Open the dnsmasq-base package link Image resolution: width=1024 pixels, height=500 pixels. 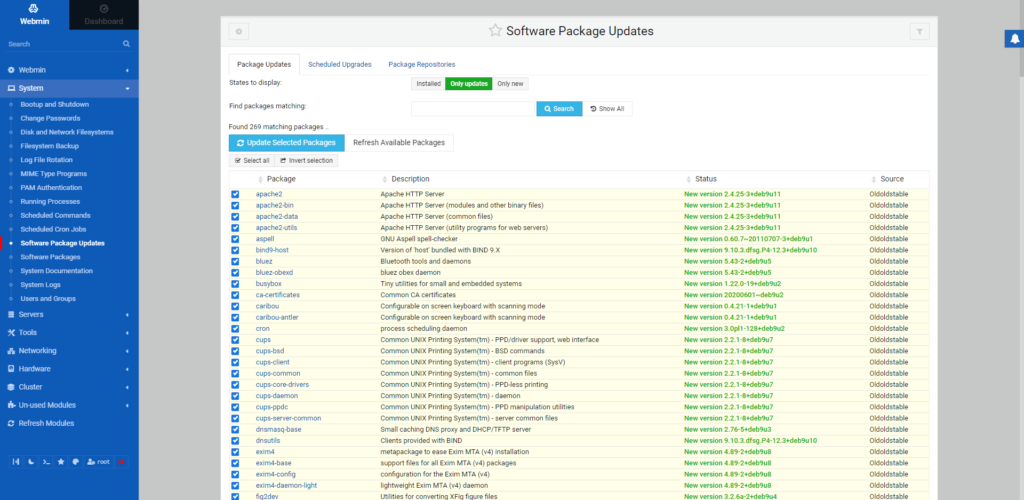(x=278, y=430)
